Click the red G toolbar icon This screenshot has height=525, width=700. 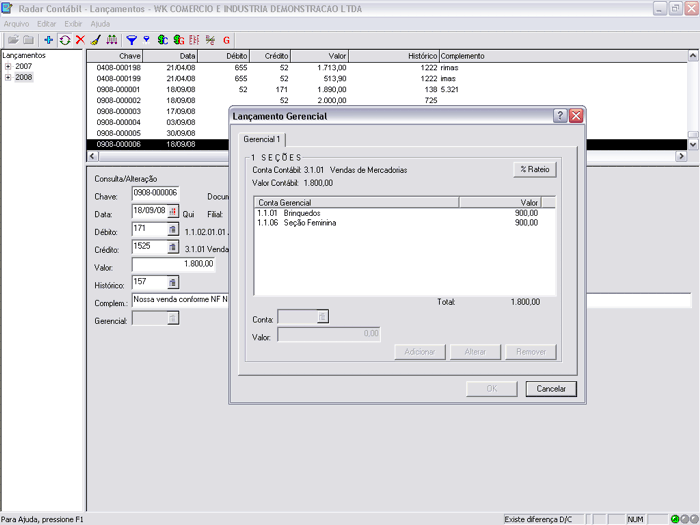tap(227, 40)
